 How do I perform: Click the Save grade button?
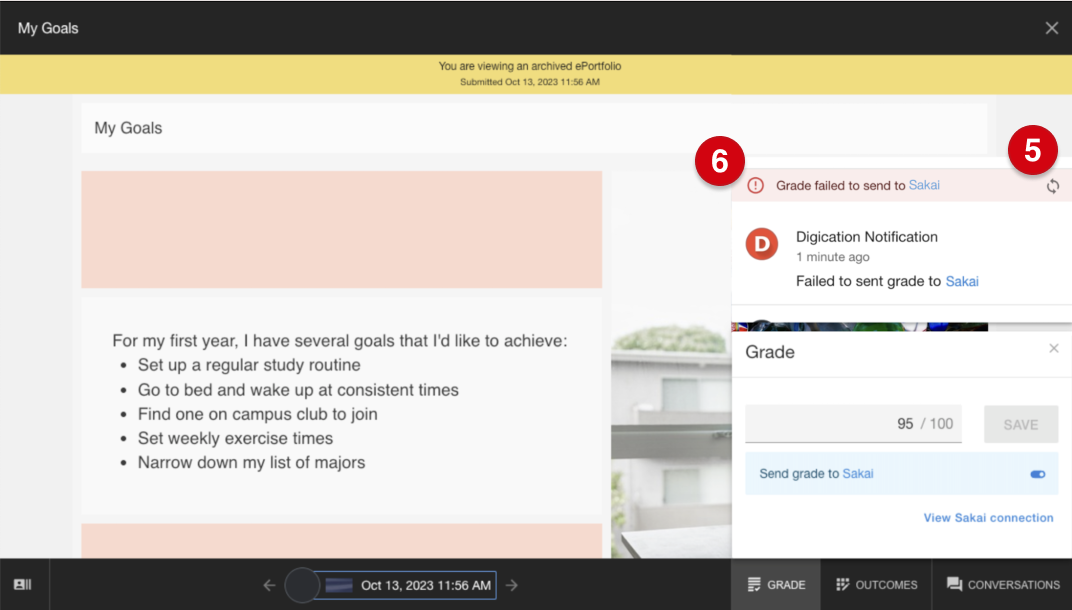click(x=1021, y=425)
